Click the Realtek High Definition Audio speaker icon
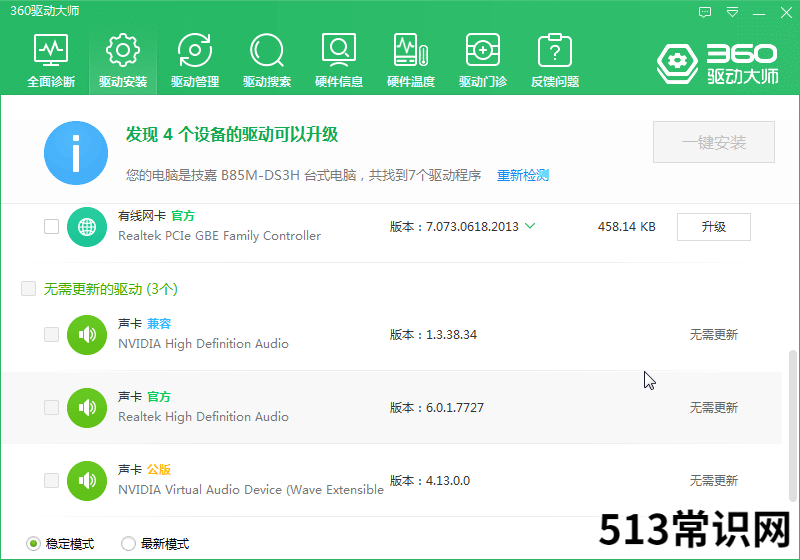 87,408
